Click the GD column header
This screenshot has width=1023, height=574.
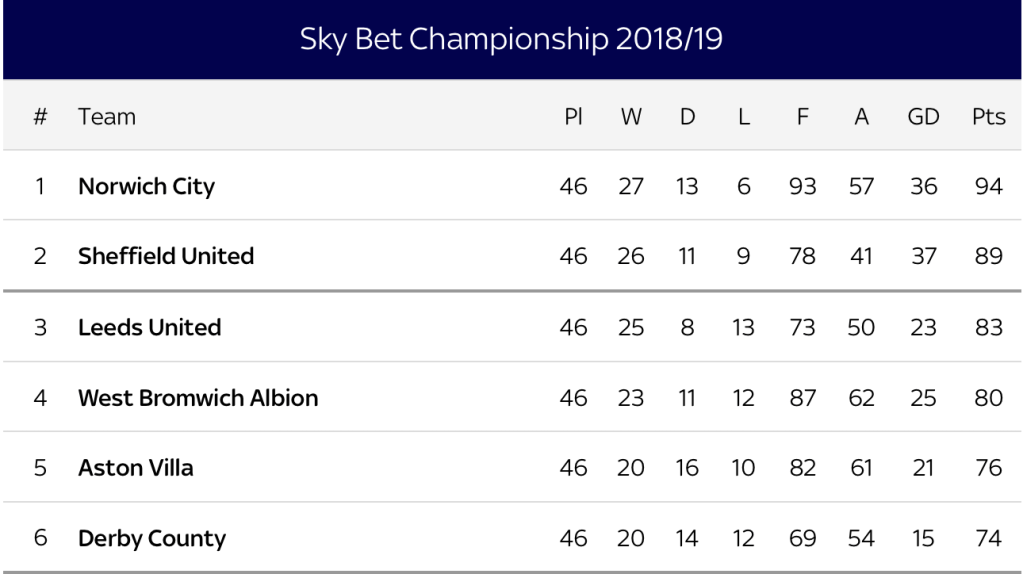pos(923,116)
